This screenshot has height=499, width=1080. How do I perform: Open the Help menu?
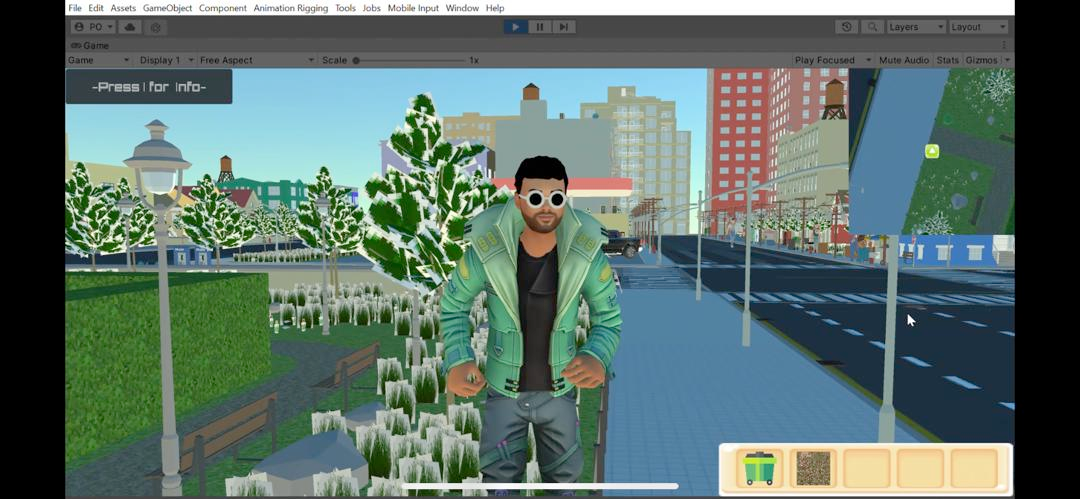coord(495,8)
